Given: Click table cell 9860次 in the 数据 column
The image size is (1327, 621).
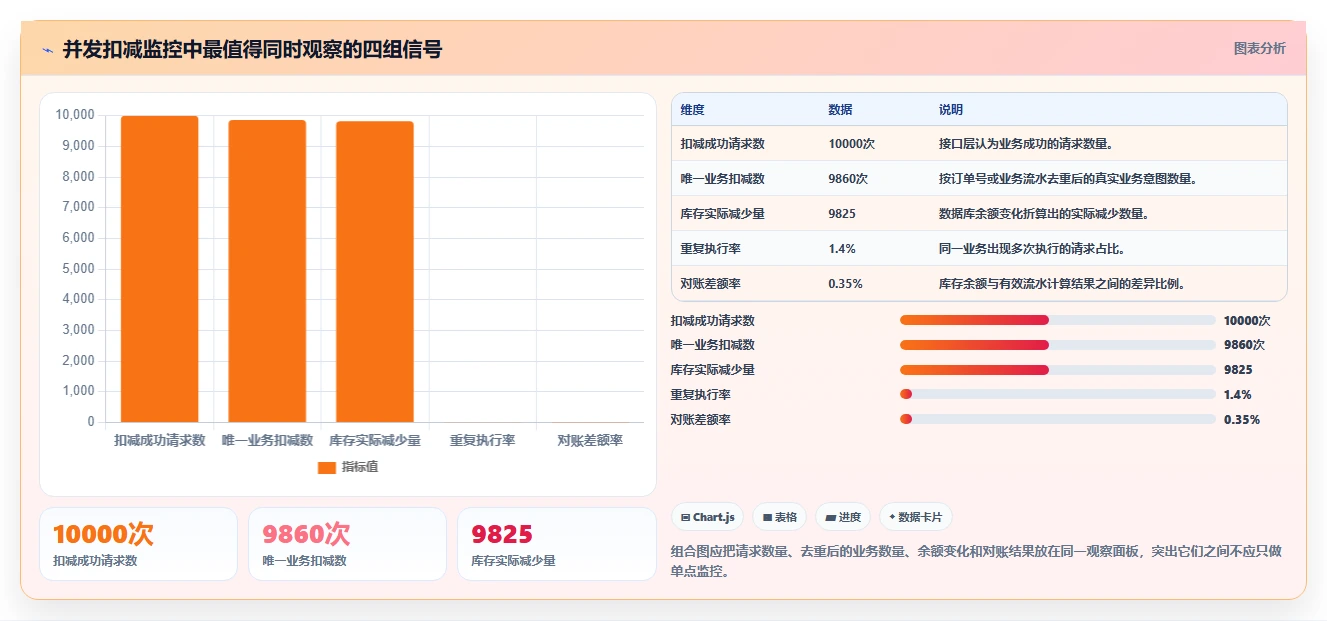Looking at the screenshot, I should click(x=848, y=179).
